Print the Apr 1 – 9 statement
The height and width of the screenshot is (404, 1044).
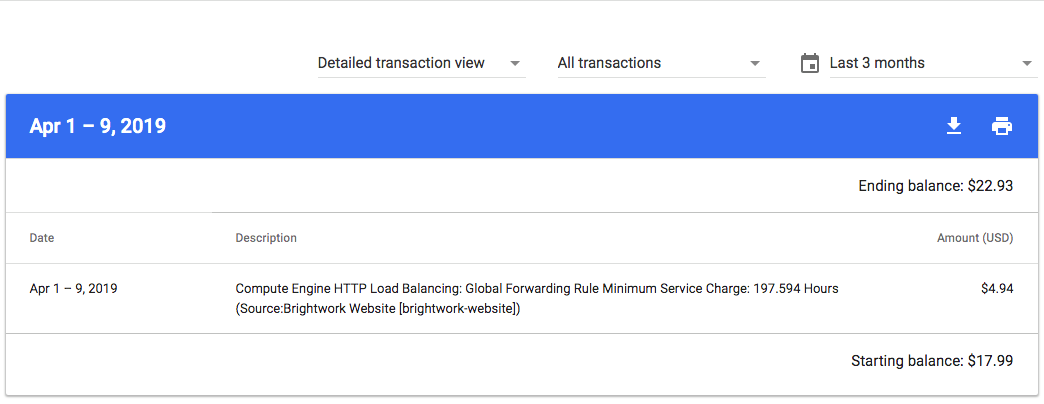(x=1001, y=126)
